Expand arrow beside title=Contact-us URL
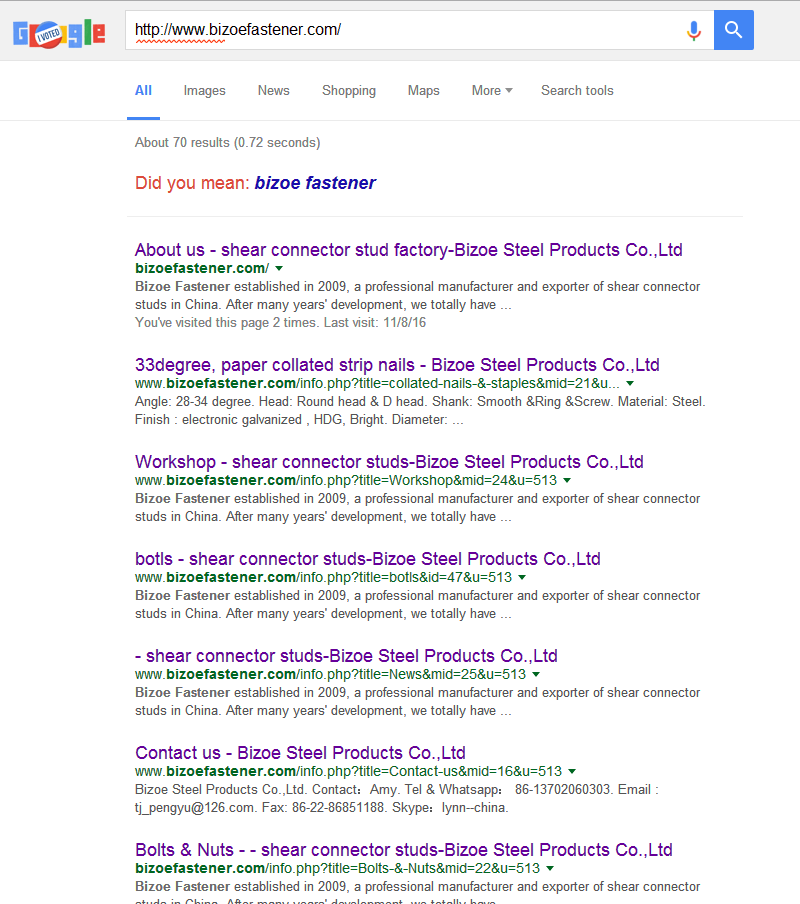The width and height of the screenshot is (800, 904). pyautogui.click(x=572, y=771)
